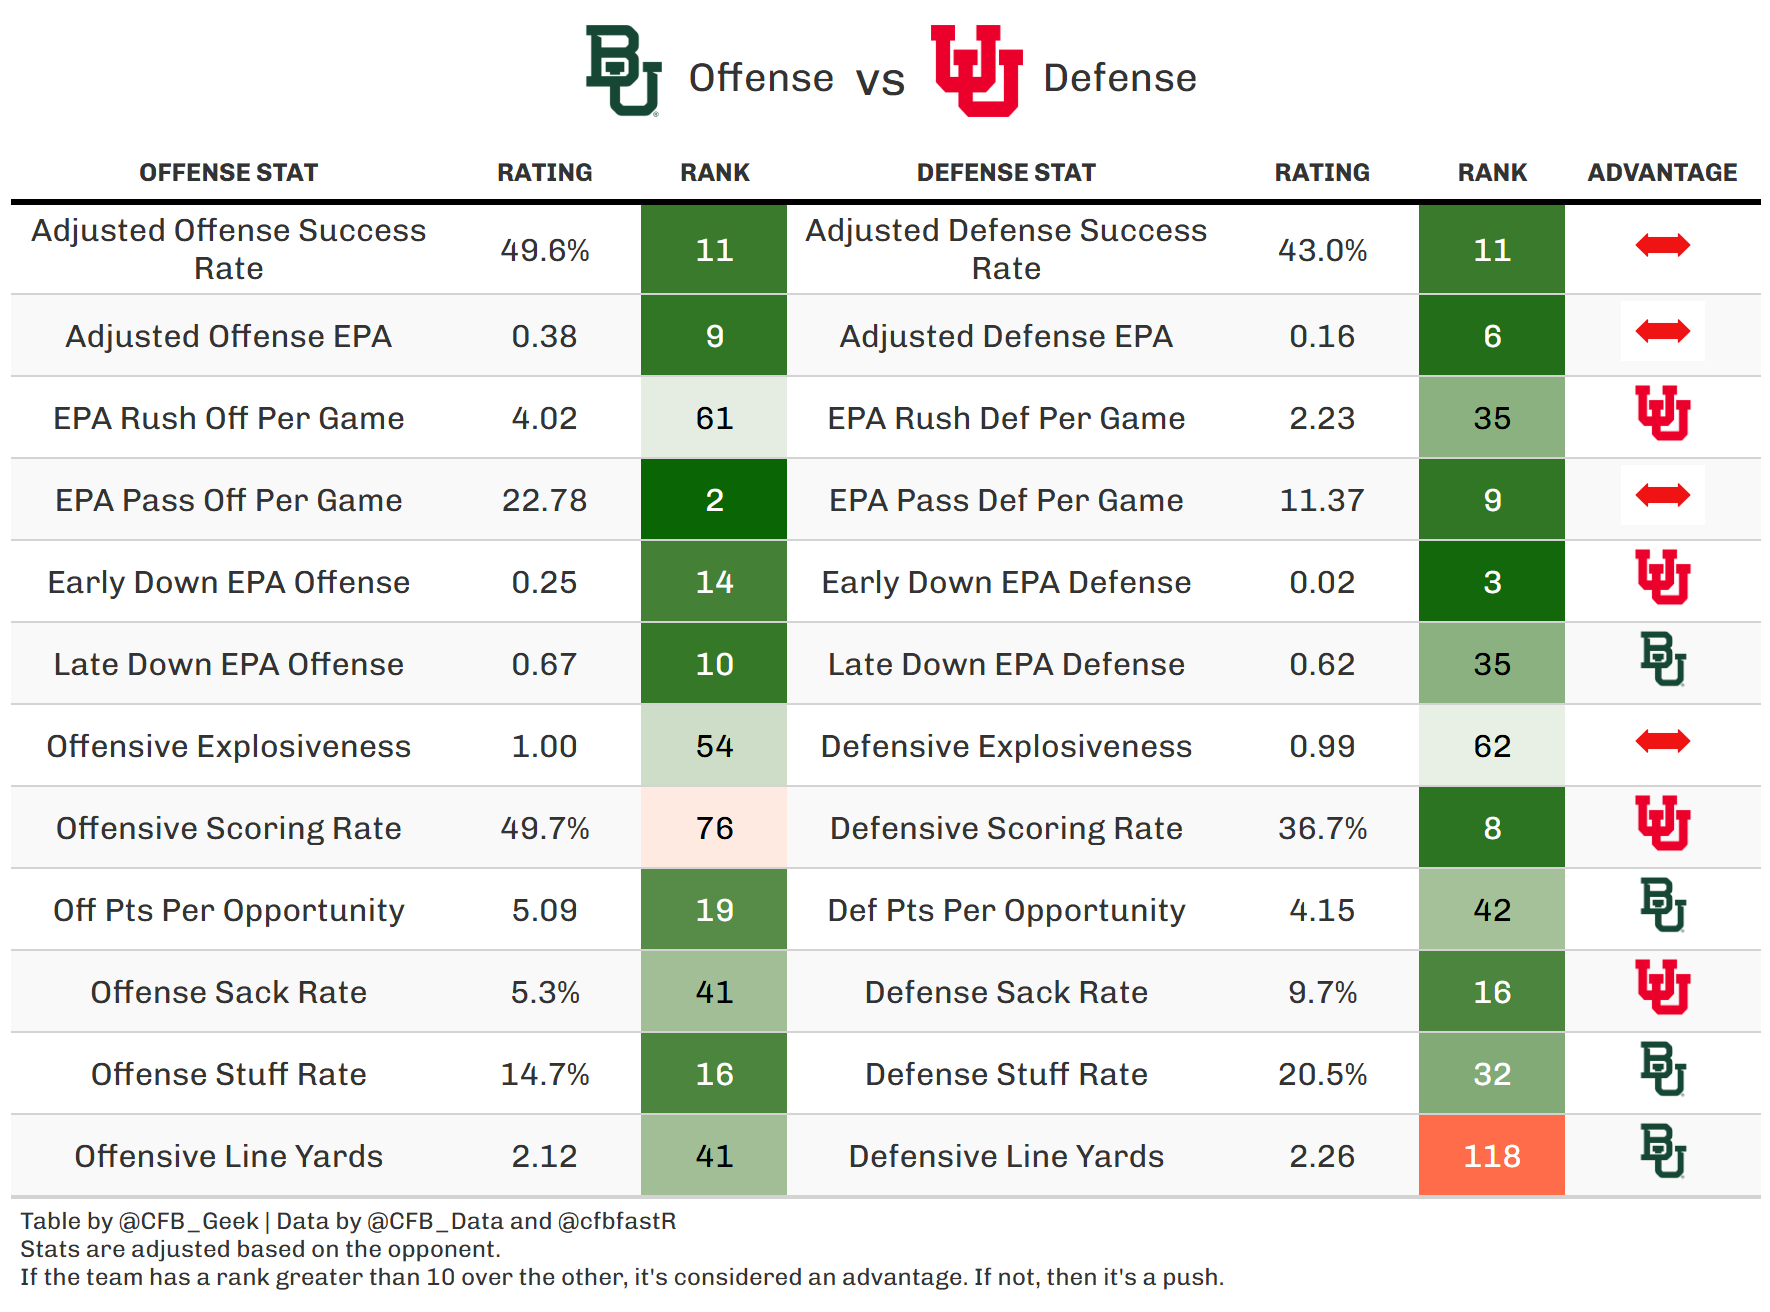Click the Utah advantage logo for Sack Rate

pyautogui.click(x=1662, y=987)
